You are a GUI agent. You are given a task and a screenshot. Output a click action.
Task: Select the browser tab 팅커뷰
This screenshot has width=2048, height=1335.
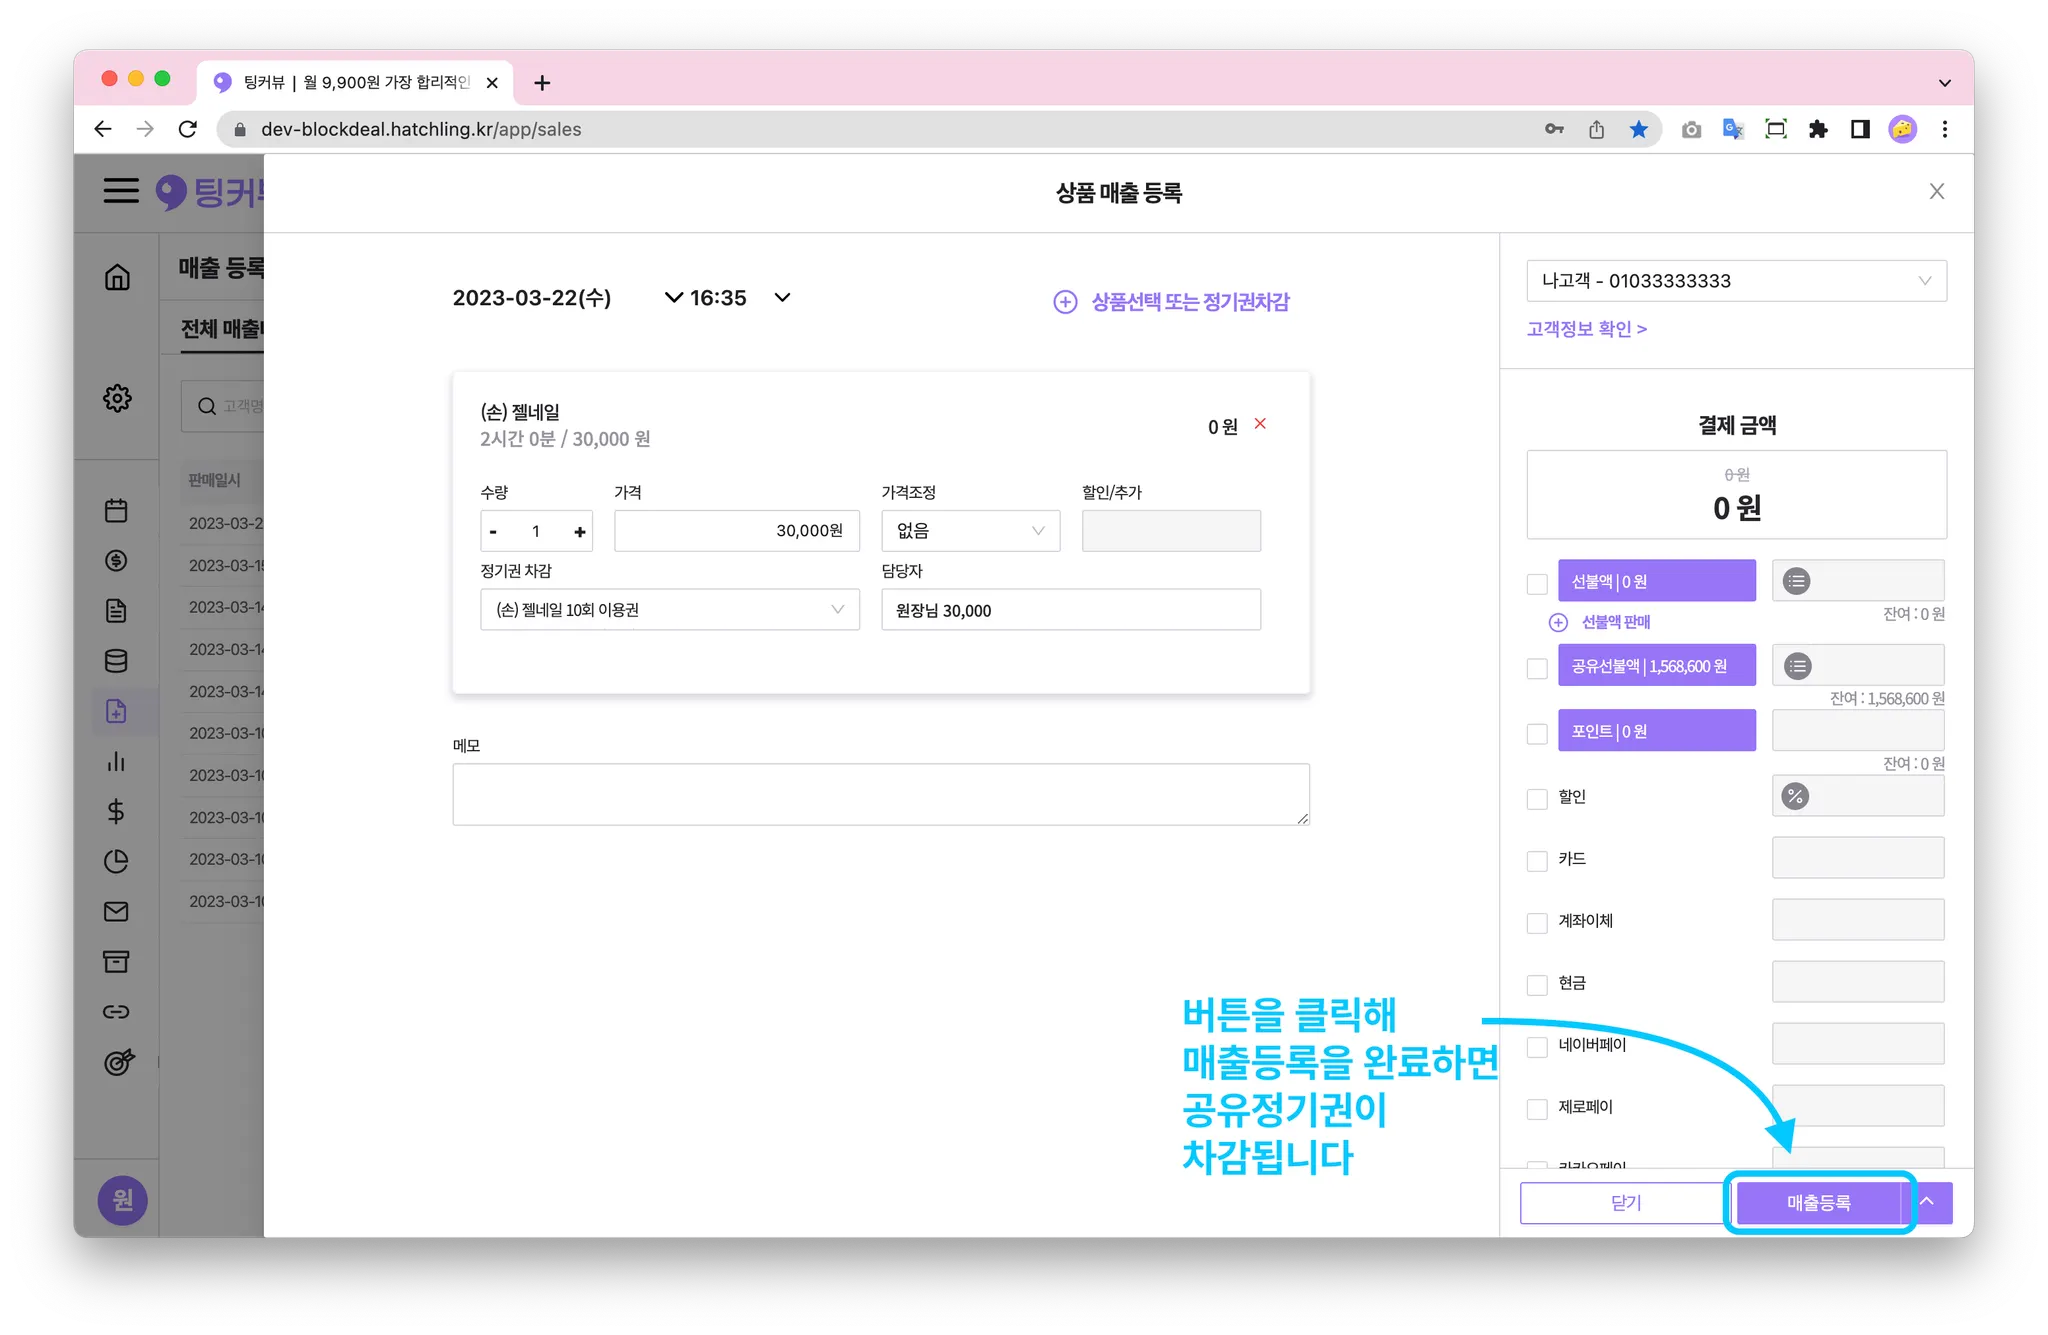tap(355, 82)
